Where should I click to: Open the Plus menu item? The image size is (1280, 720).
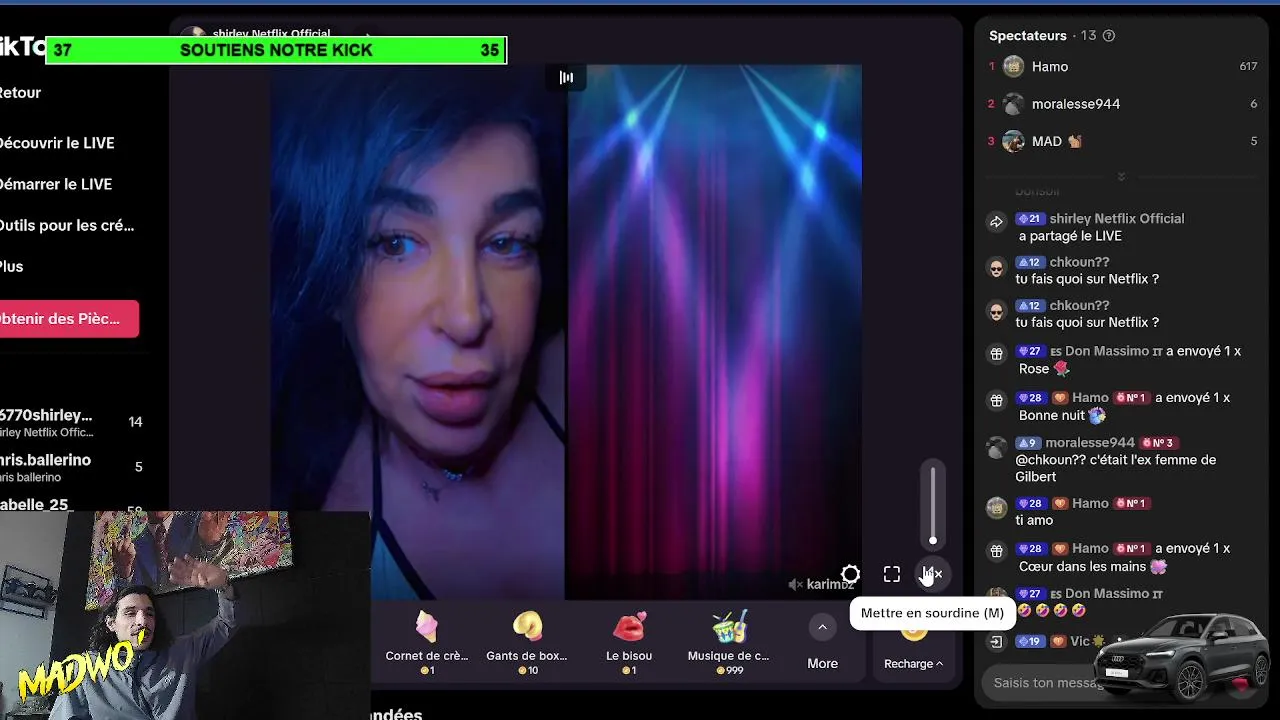point(12,266)
